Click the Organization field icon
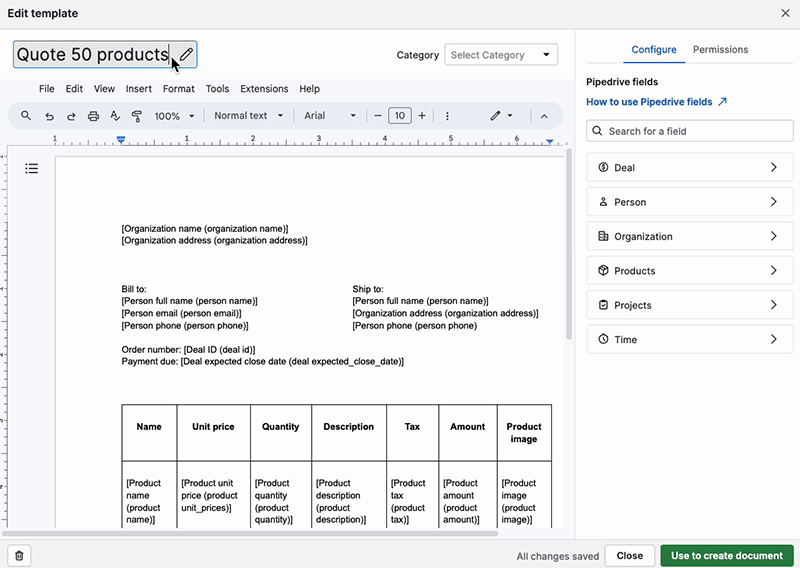800x568 pixels. (x=603, y=236)
